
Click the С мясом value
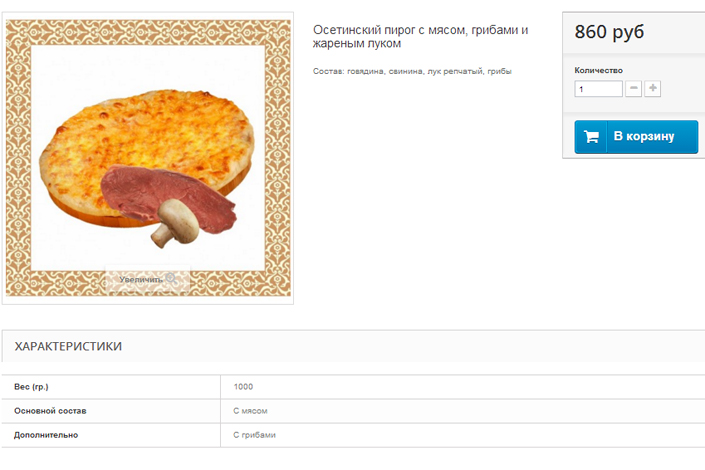pyautogui.click(x=250, y=410)
